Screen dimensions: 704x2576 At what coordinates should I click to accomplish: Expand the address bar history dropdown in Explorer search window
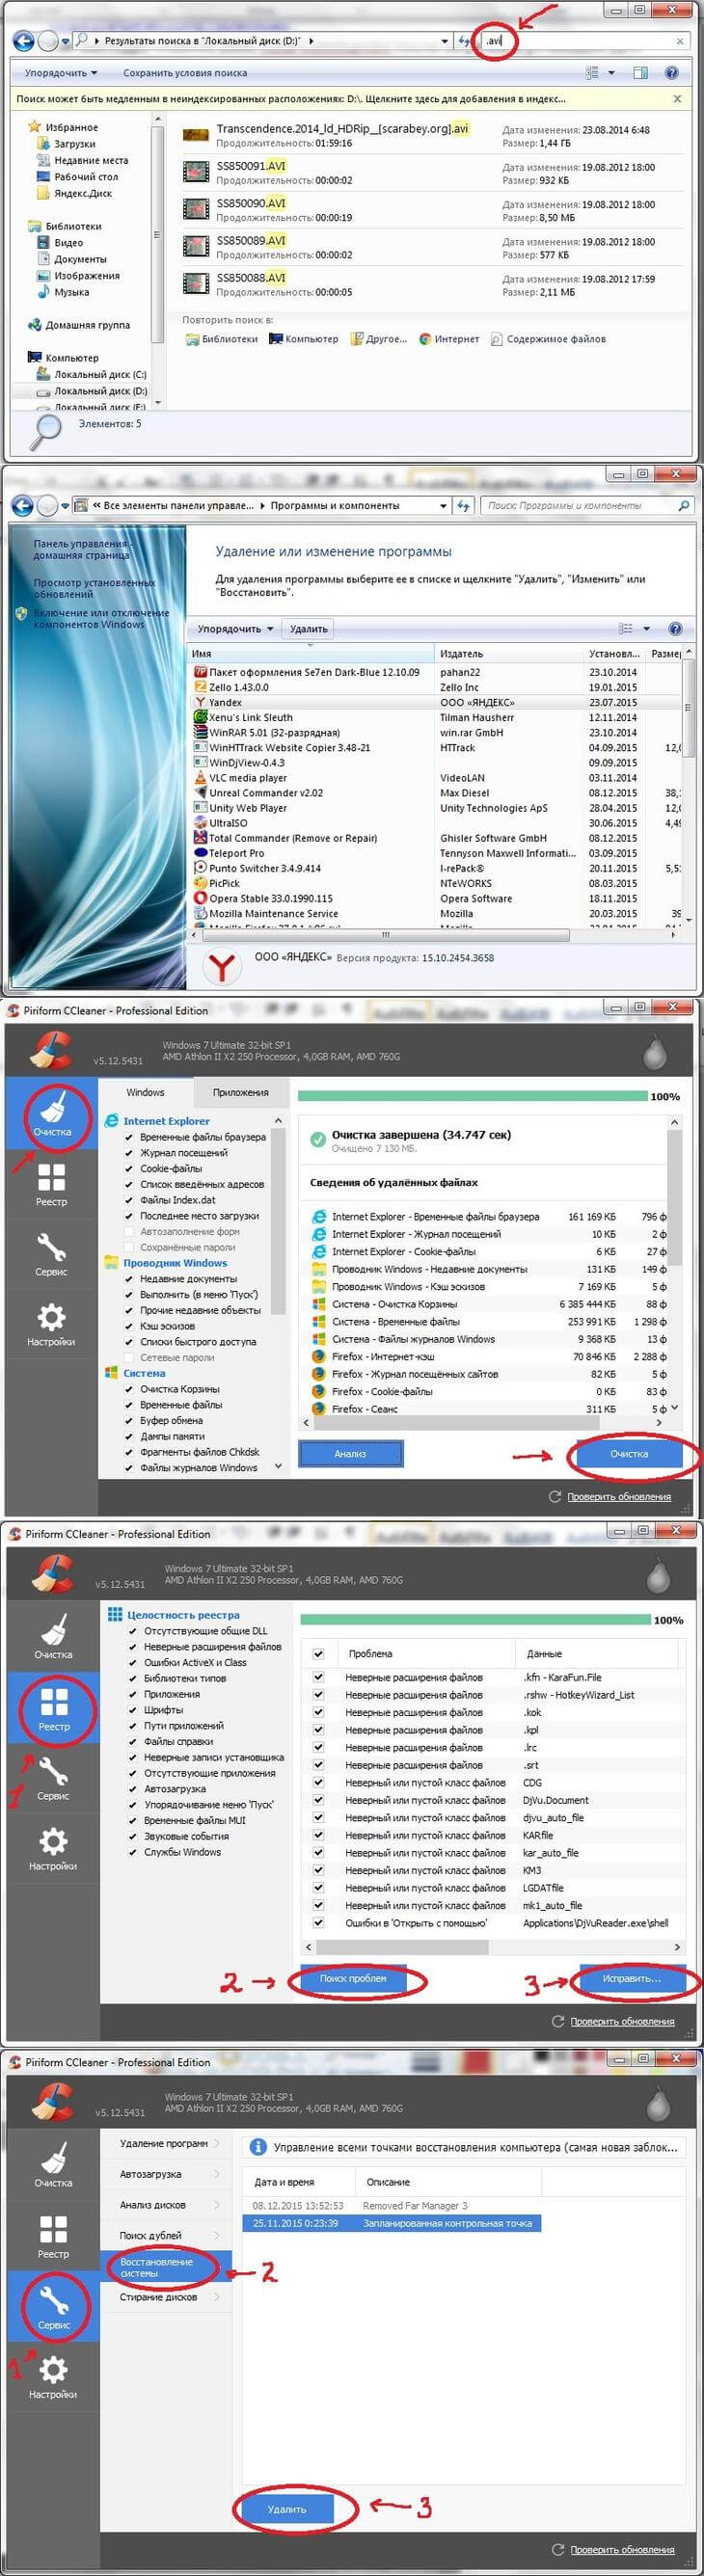click(444, 41)
